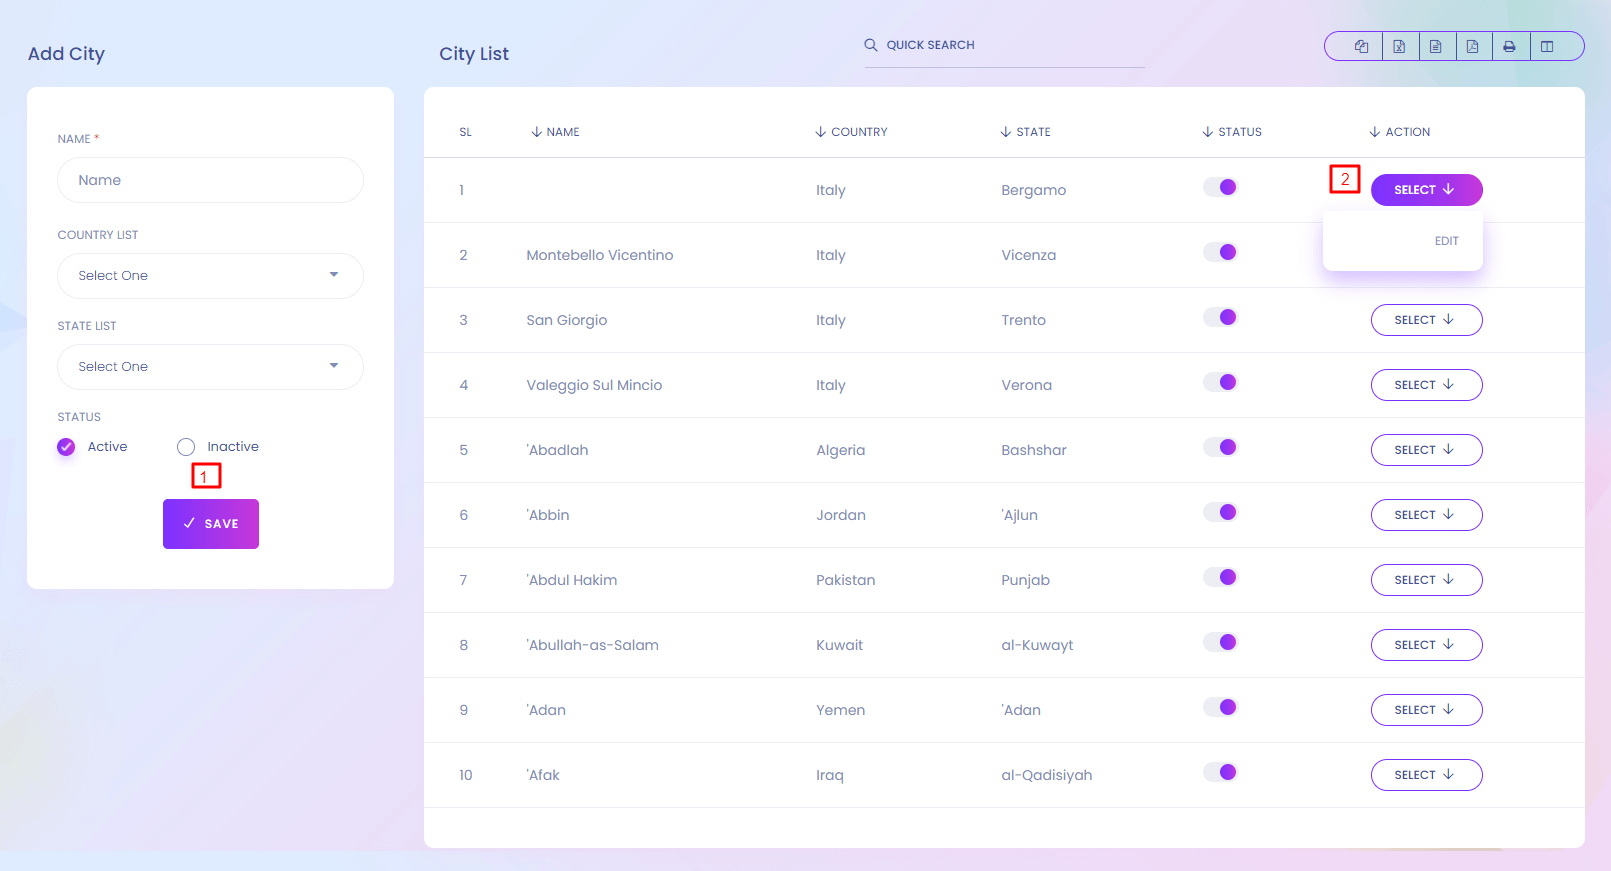Disable status toggle for San Giorgio

point(1221,317)
